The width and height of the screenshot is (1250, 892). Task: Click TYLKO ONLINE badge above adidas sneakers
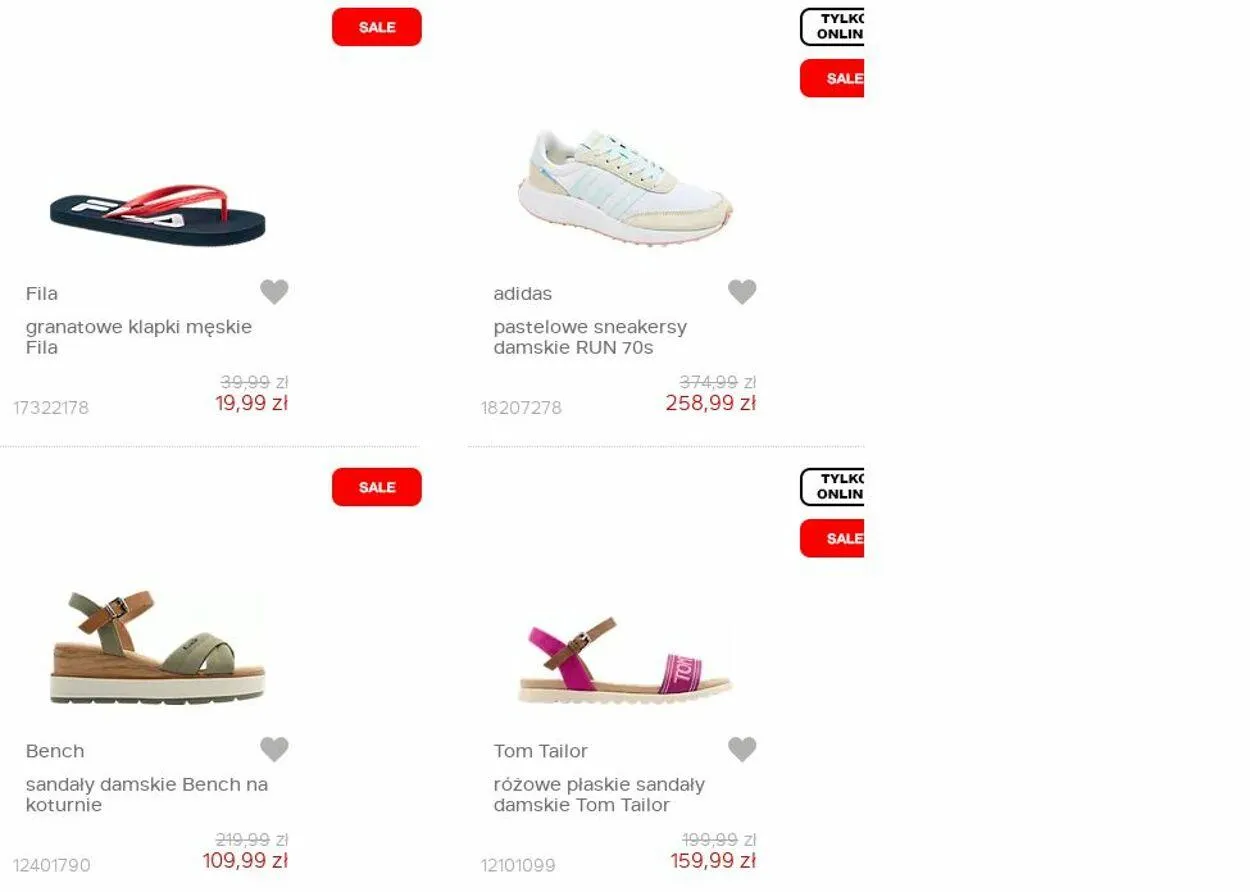[832, 27]
